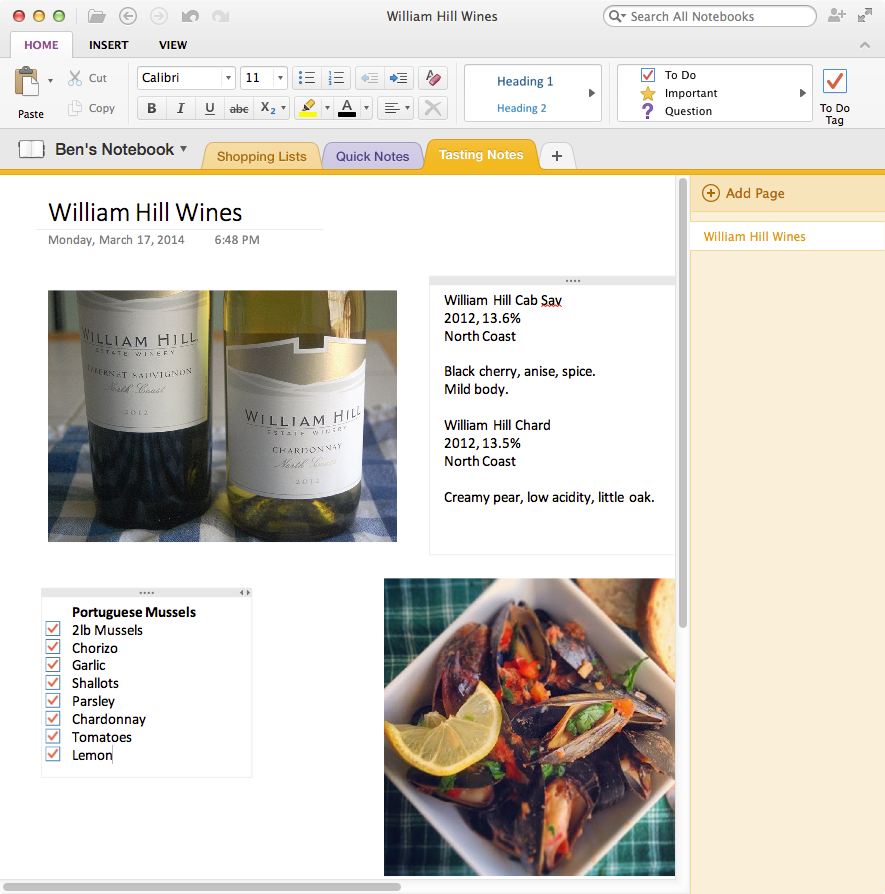Click the text alignment icon
The image size is (885, 894).
[x=391, y=108]
